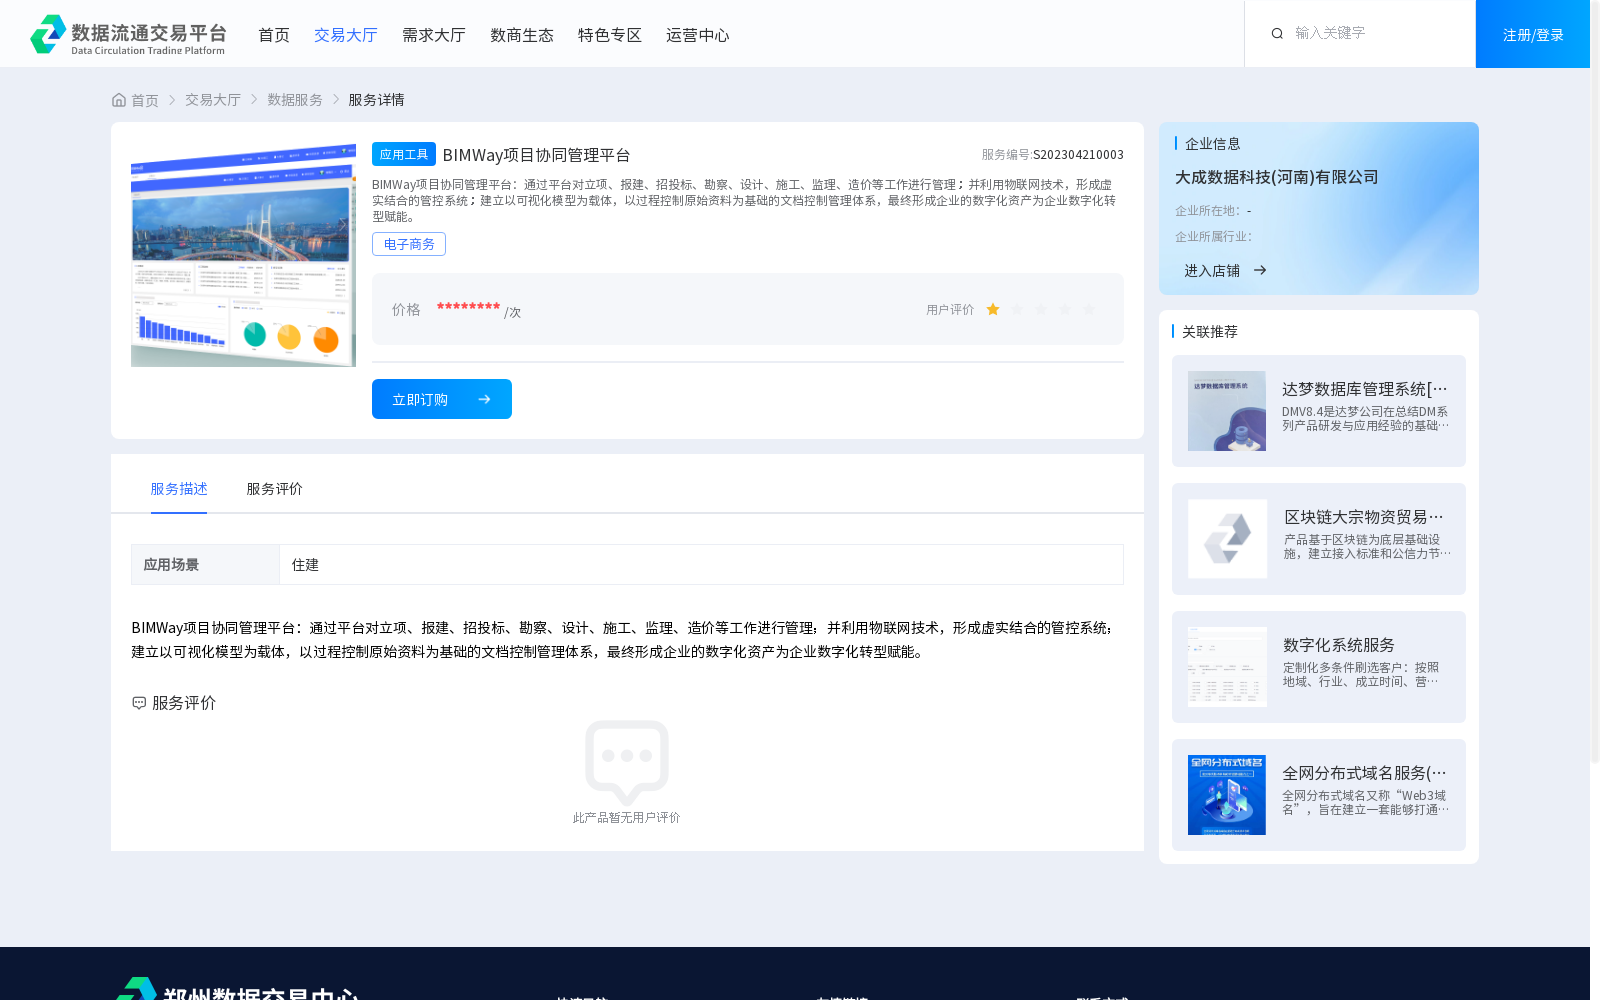Click the 此产品暂无用户评价 message
Viewport: 1600px width, 1000px height.
coord(626,818)
